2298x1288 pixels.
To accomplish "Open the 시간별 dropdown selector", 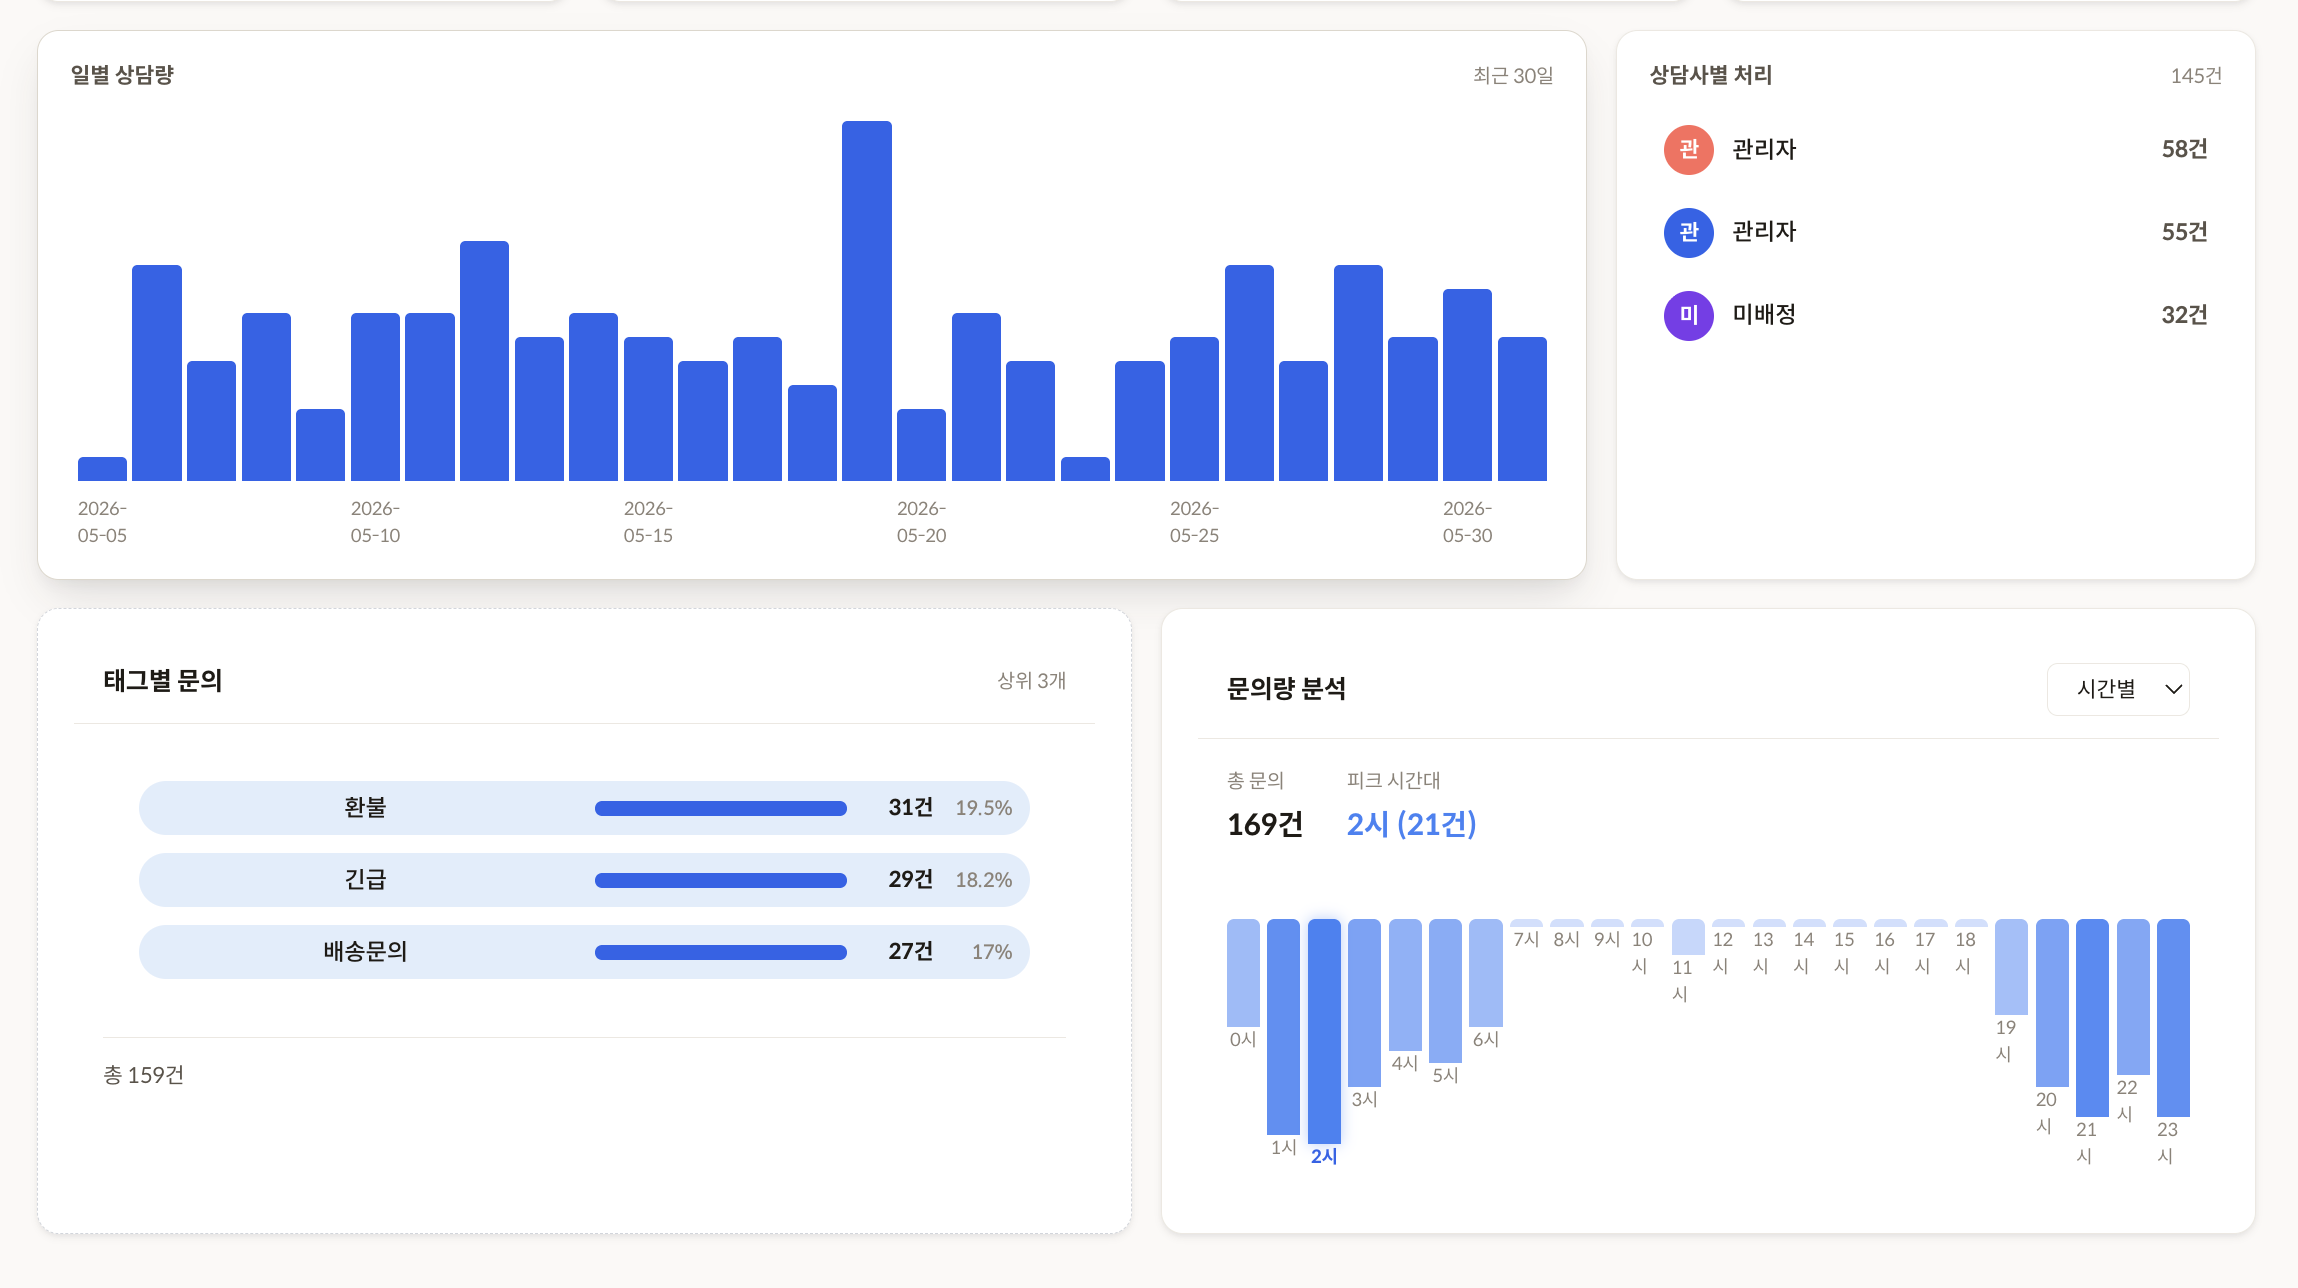I will (2118, 689).
